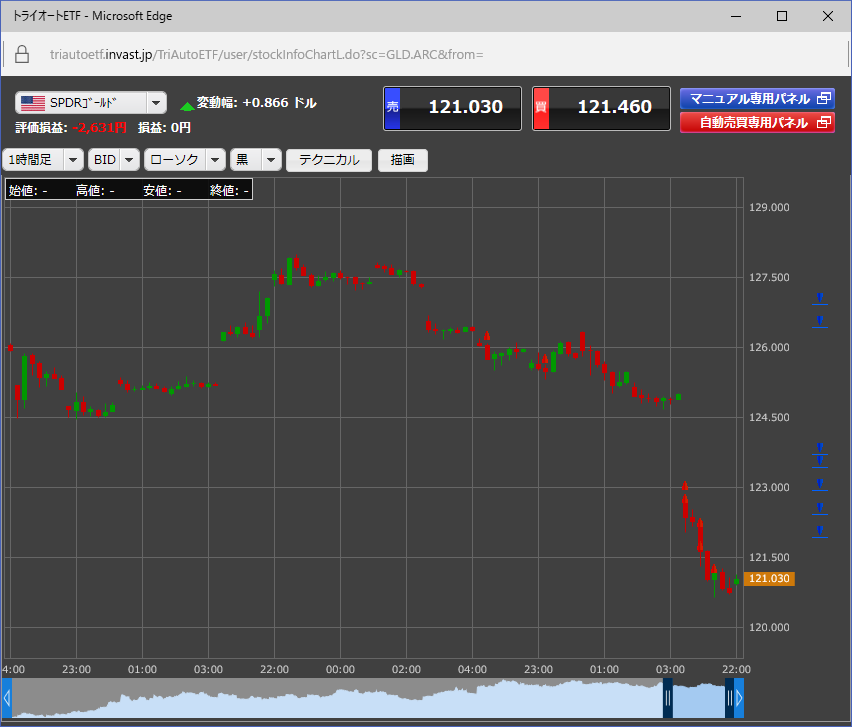Click the red buy (買) price button

tap(600, 108)
